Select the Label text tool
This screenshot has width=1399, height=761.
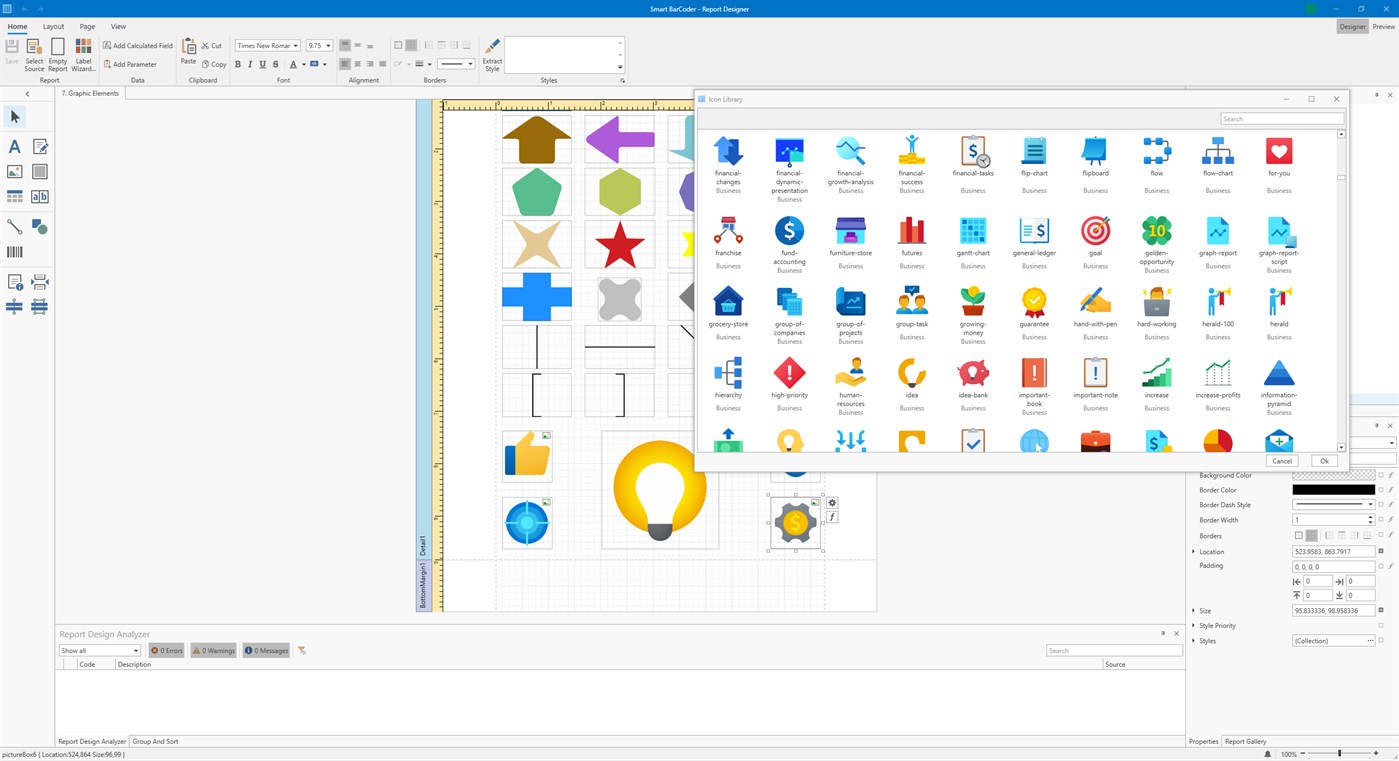click(14, 146)
